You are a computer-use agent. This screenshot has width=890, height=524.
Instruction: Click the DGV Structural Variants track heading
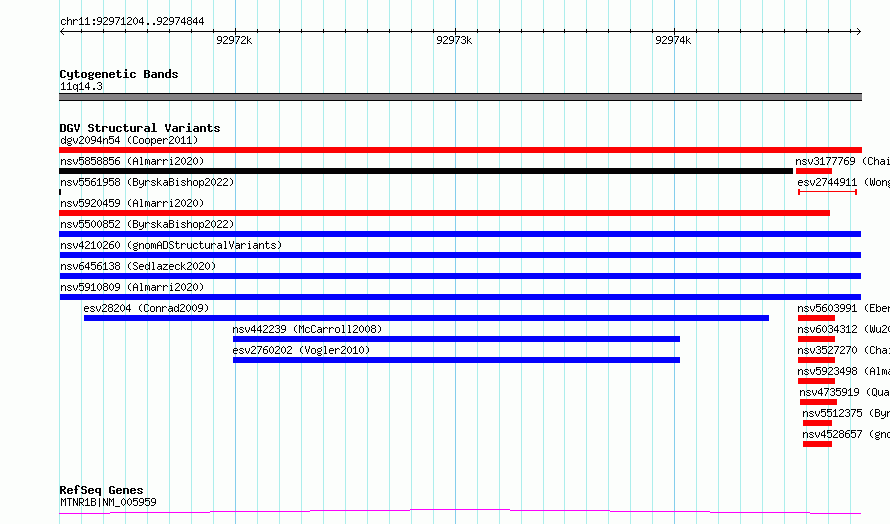pos(140,128)
